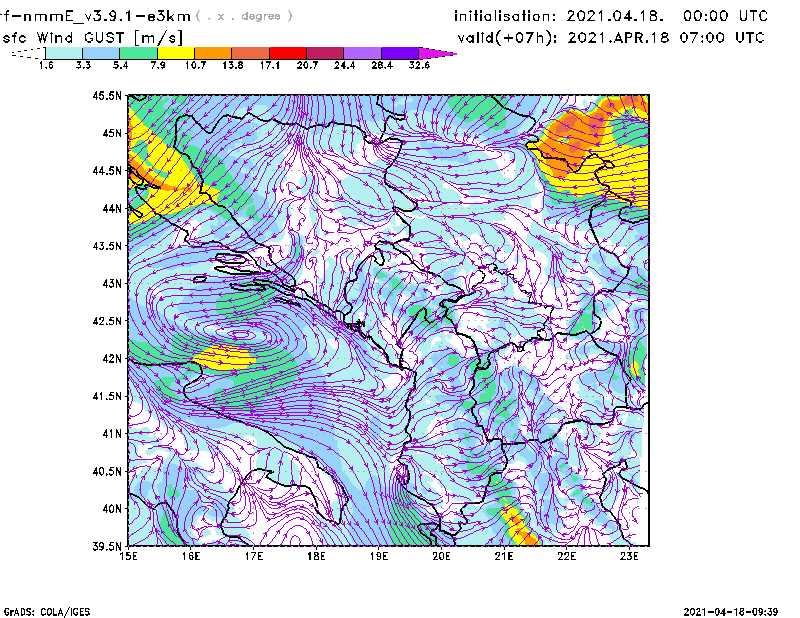Click the yellow gust patch south of the cyclone
The height and width of the screenshot is (618, 800).
224,357
